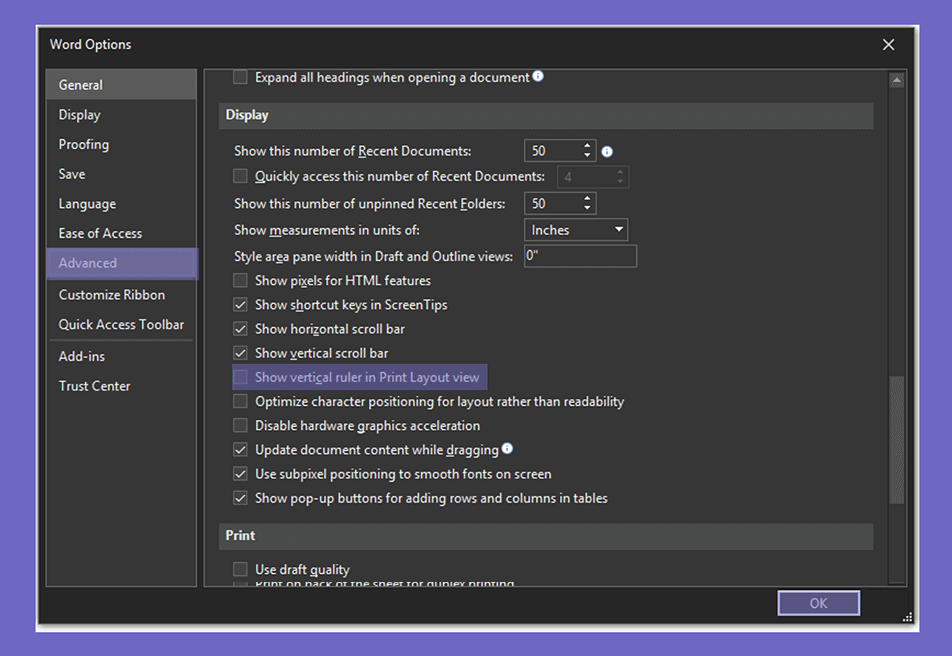Increase unpinned Recent Folders count

587,199
